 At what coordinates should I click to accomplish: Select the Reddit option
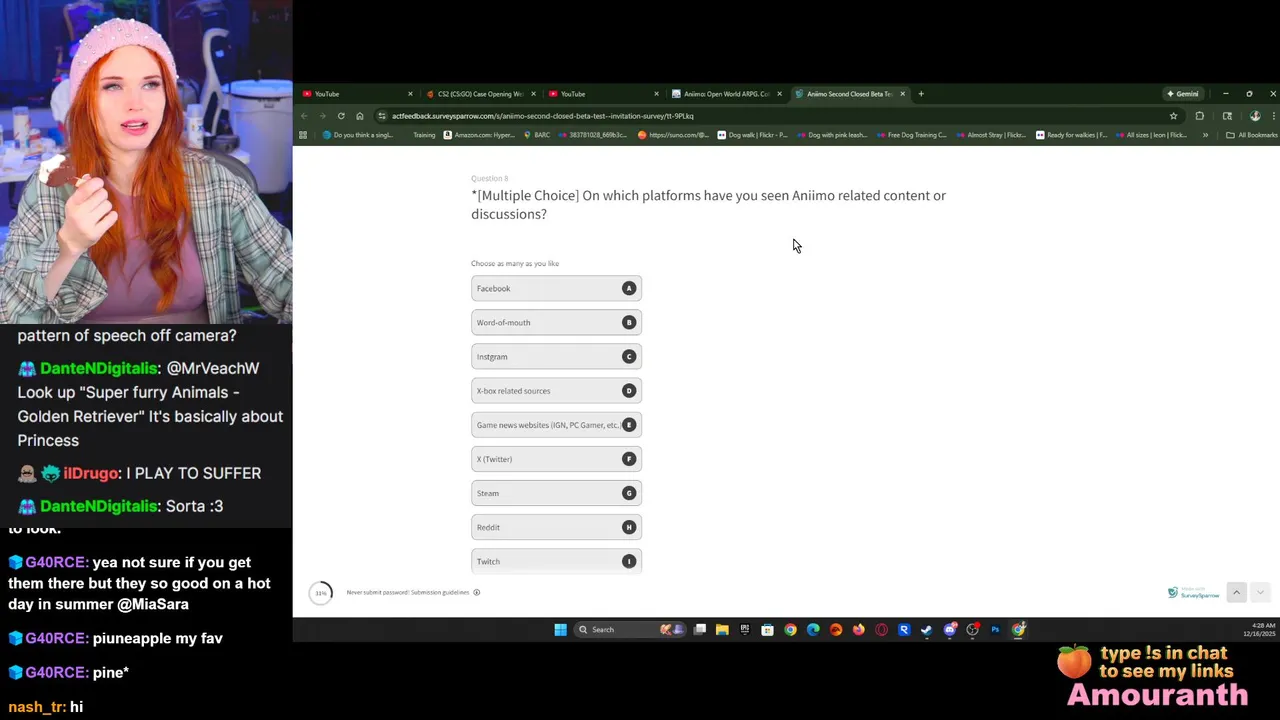tap(556, 527)
